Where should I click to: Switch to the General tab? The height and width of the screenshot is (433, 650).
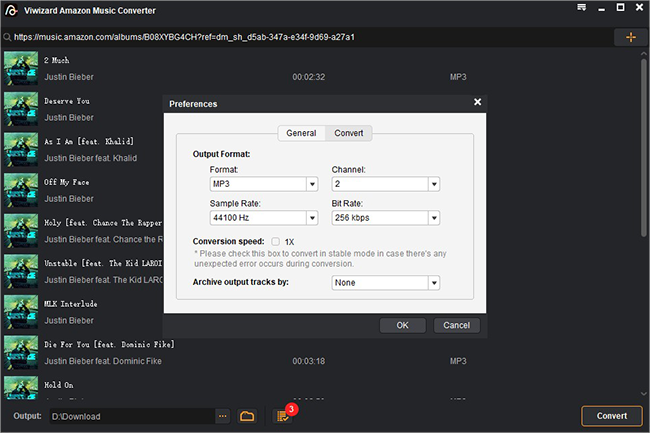click(x=301, y=133)
